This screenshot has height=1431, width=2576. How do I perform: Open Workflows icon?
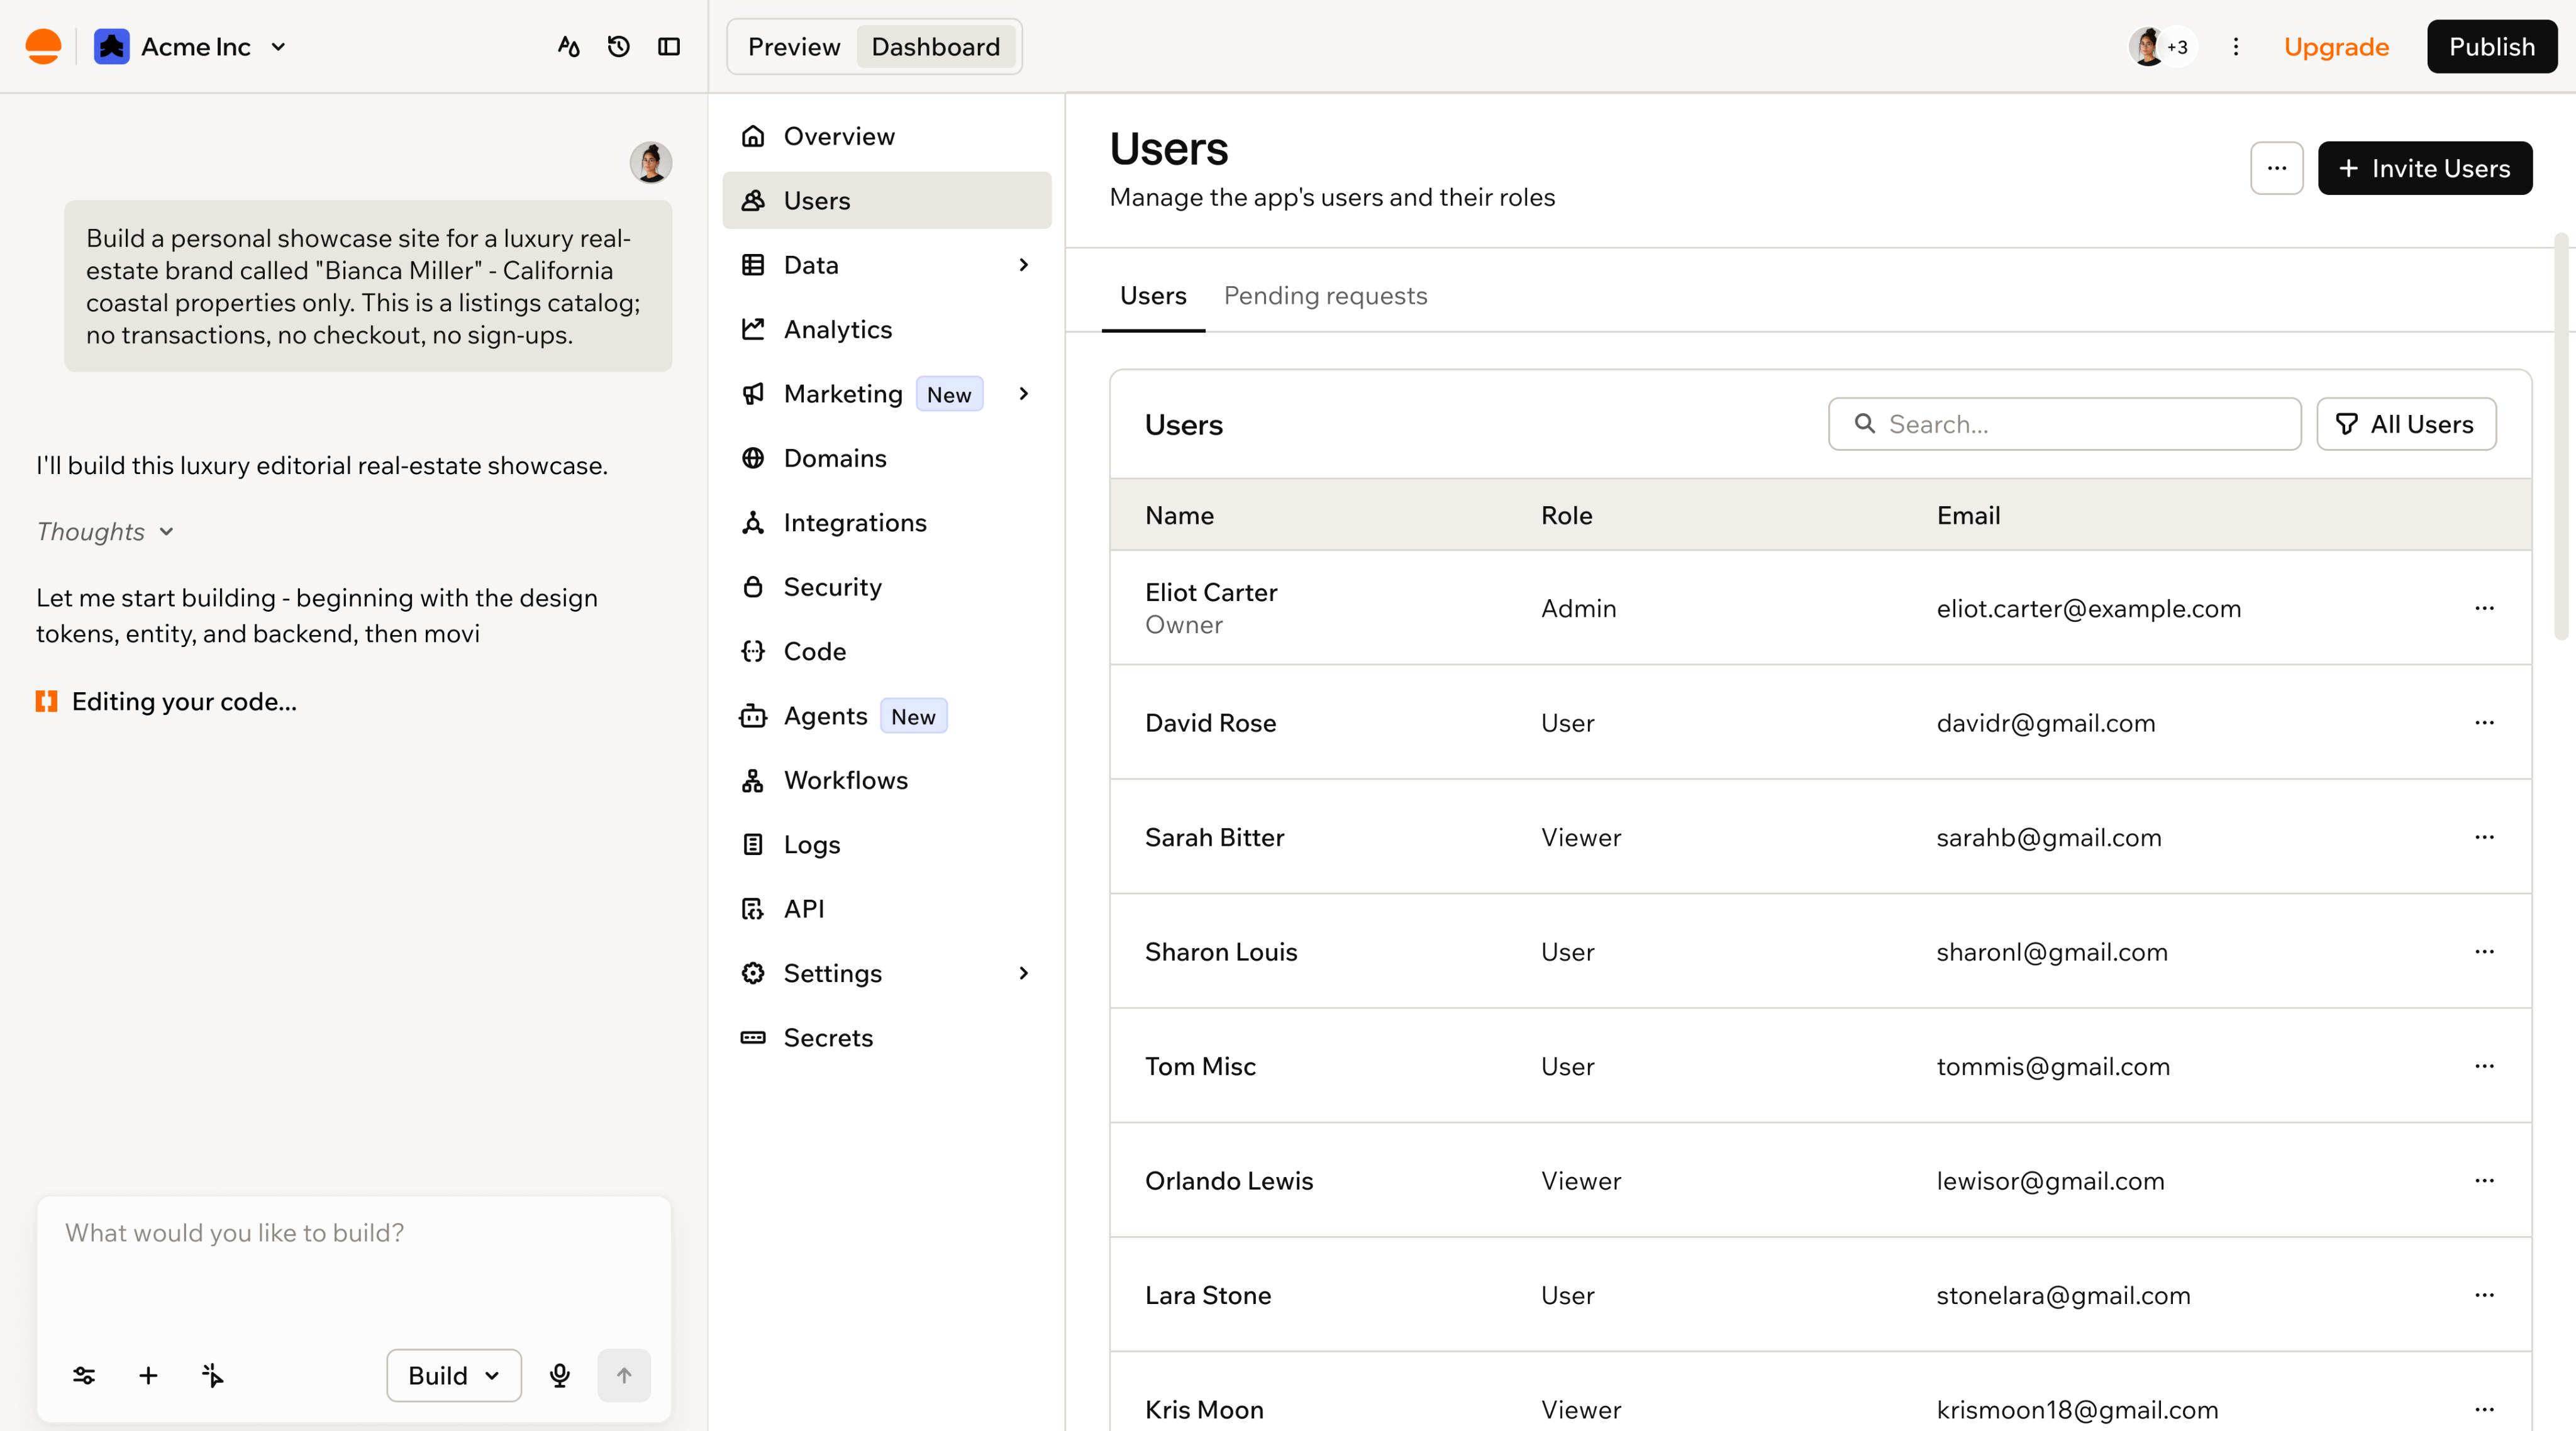(x=753, y=780)
